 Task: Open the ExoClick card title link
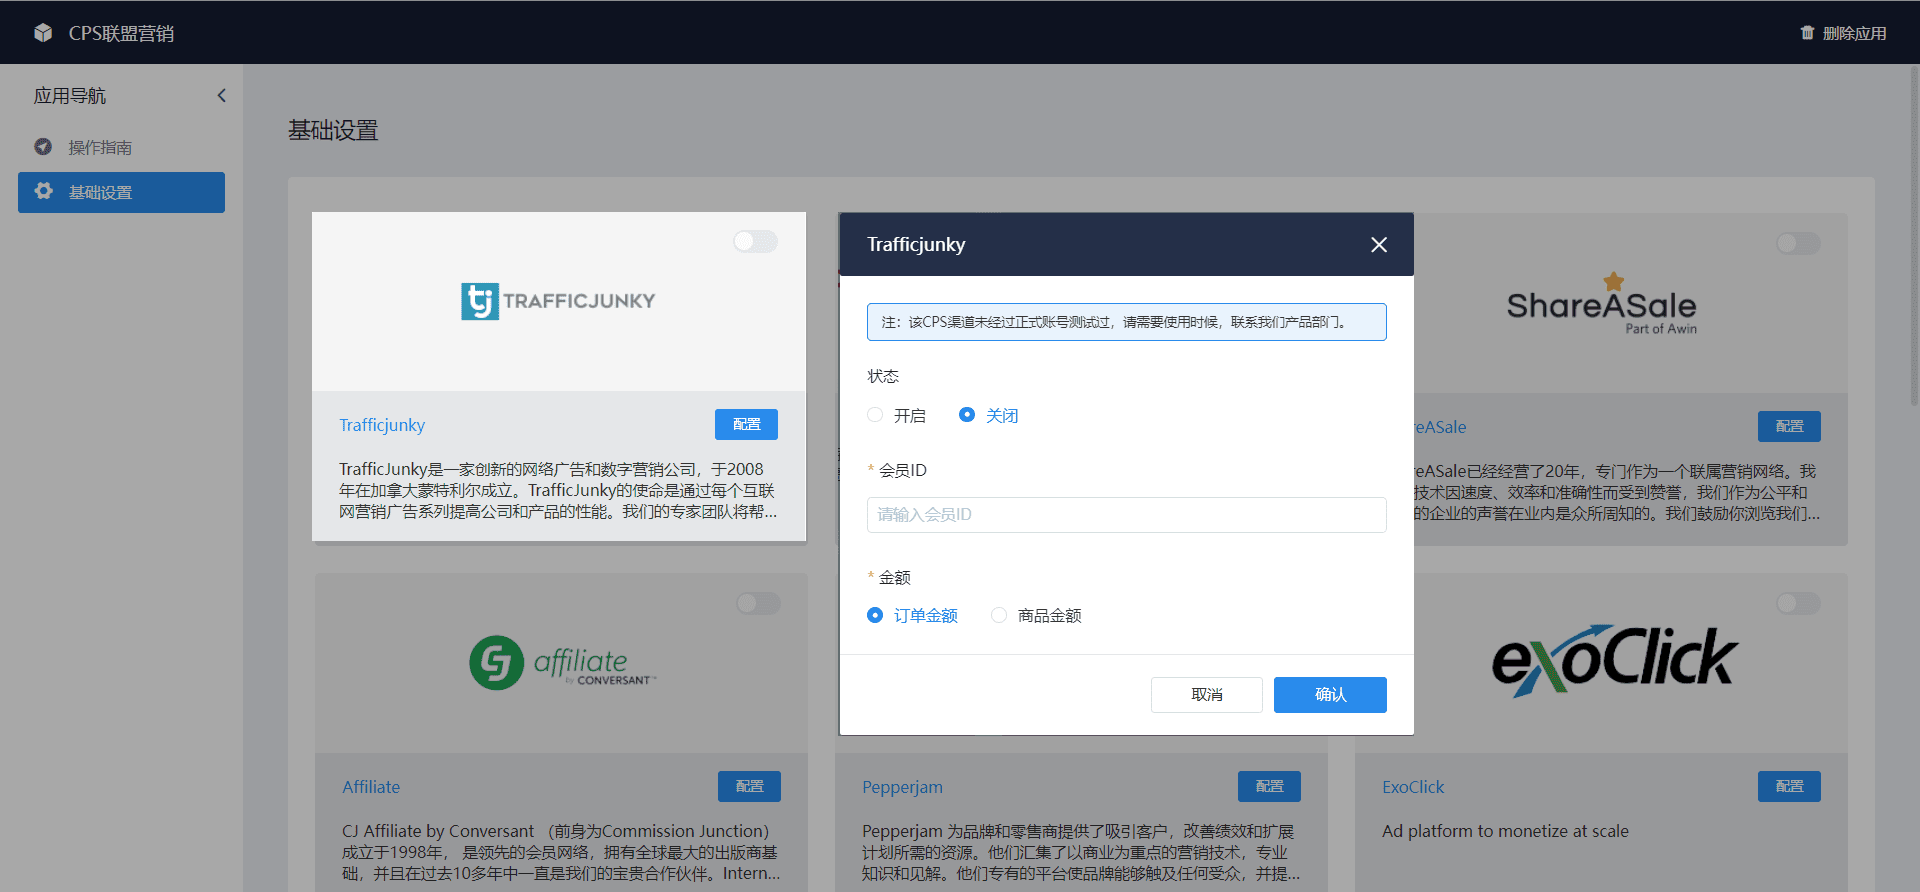pyautogui.click(x=1413, y=787)
